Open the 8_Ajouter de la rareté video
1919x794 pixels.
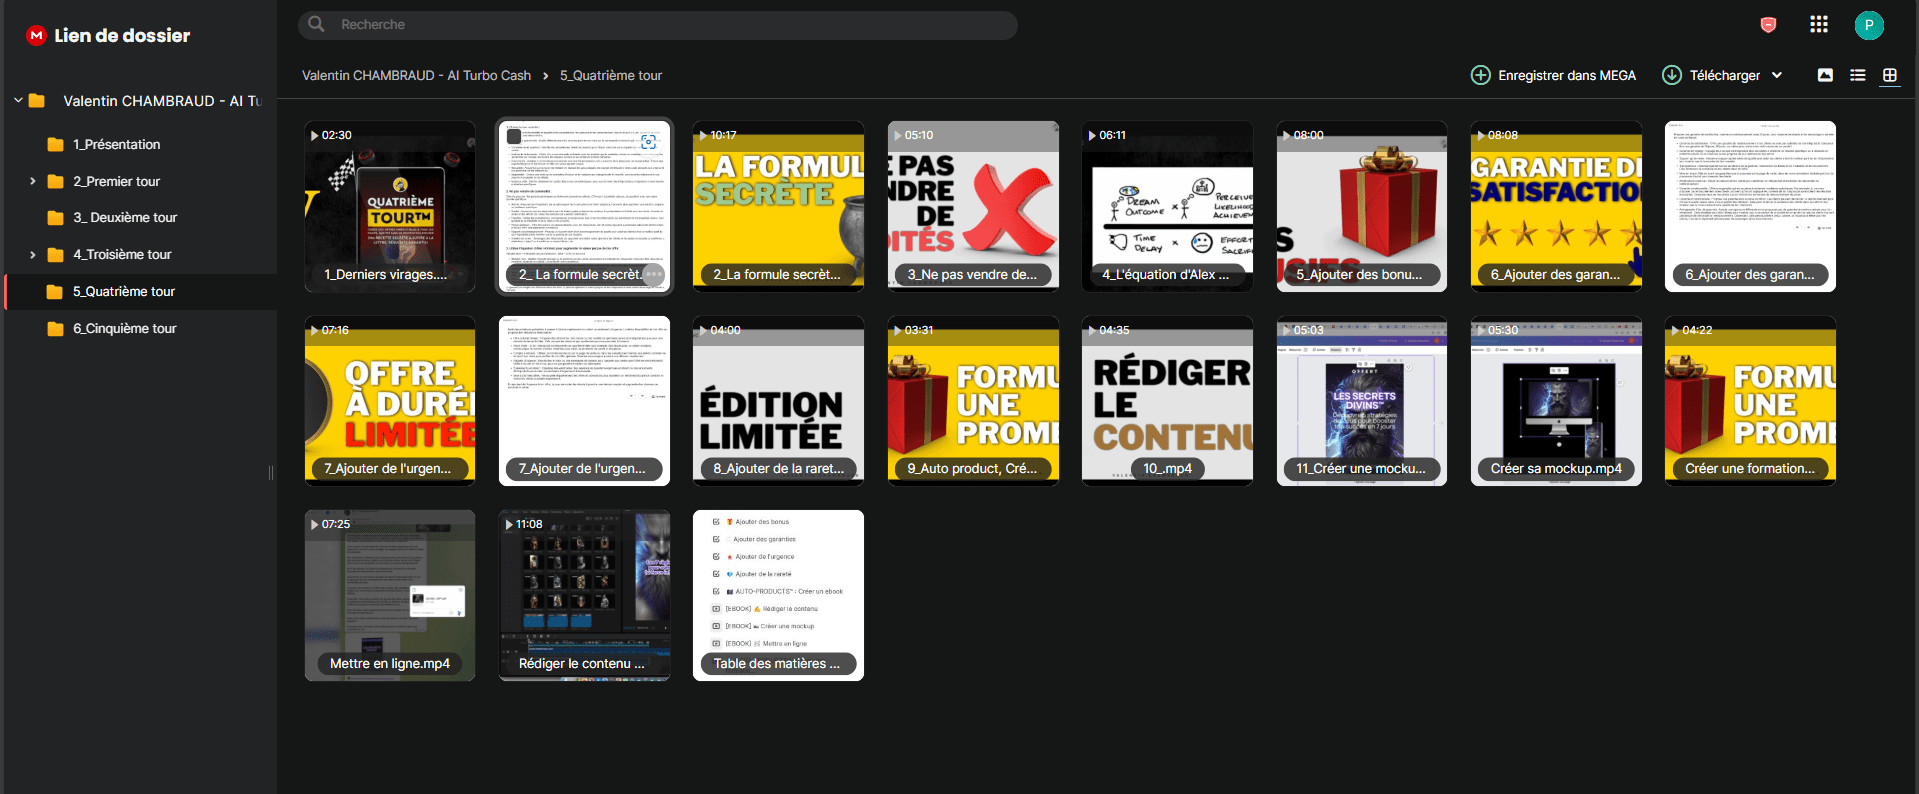tap(778, 401)
